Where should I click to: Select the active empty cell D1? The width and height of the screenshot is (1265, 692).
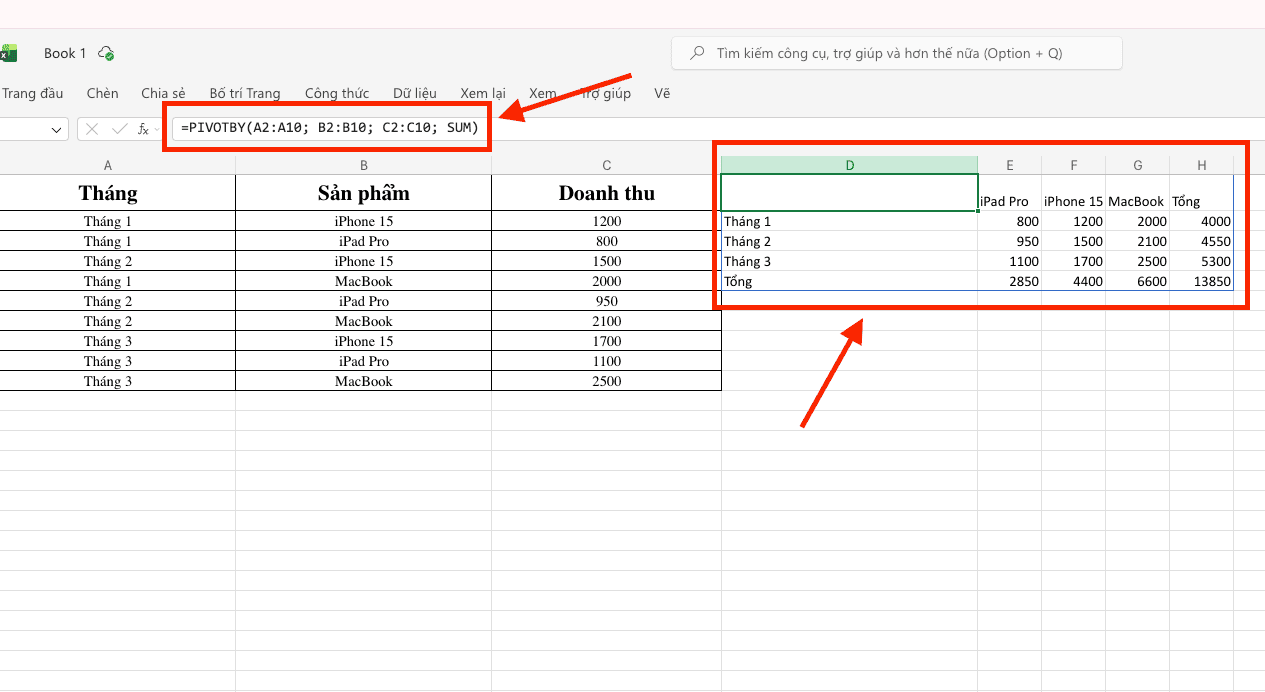[x=849, y=193]
